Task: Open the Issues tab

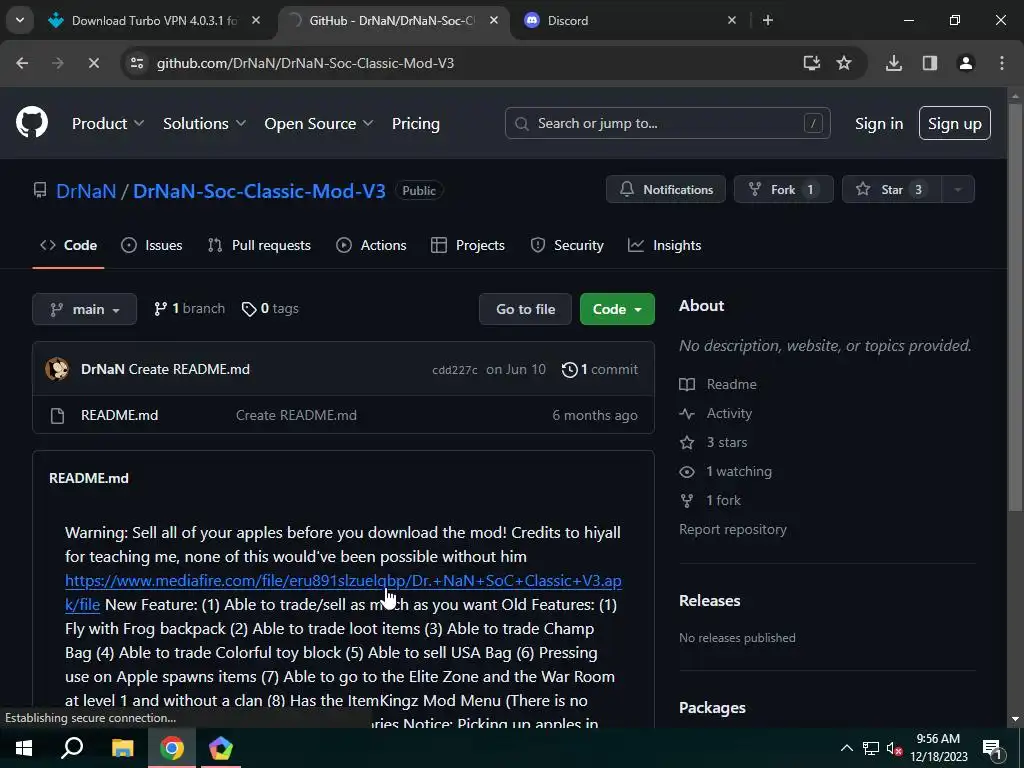Action: [152, 246]
